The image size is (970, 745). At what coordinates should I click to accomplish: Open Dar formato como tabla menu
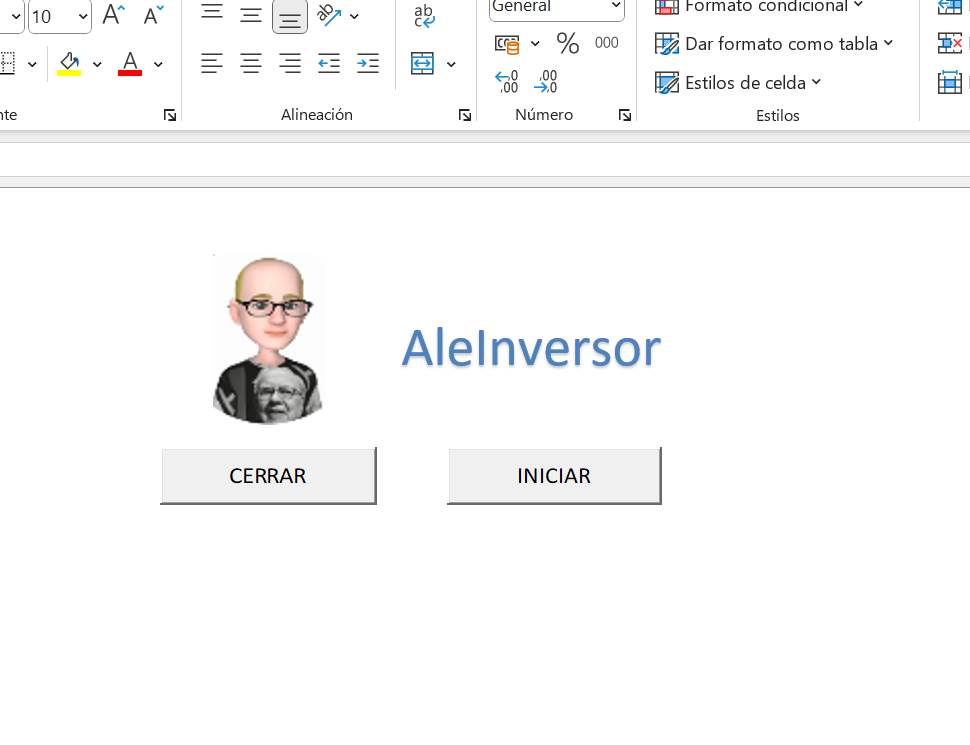774,44
